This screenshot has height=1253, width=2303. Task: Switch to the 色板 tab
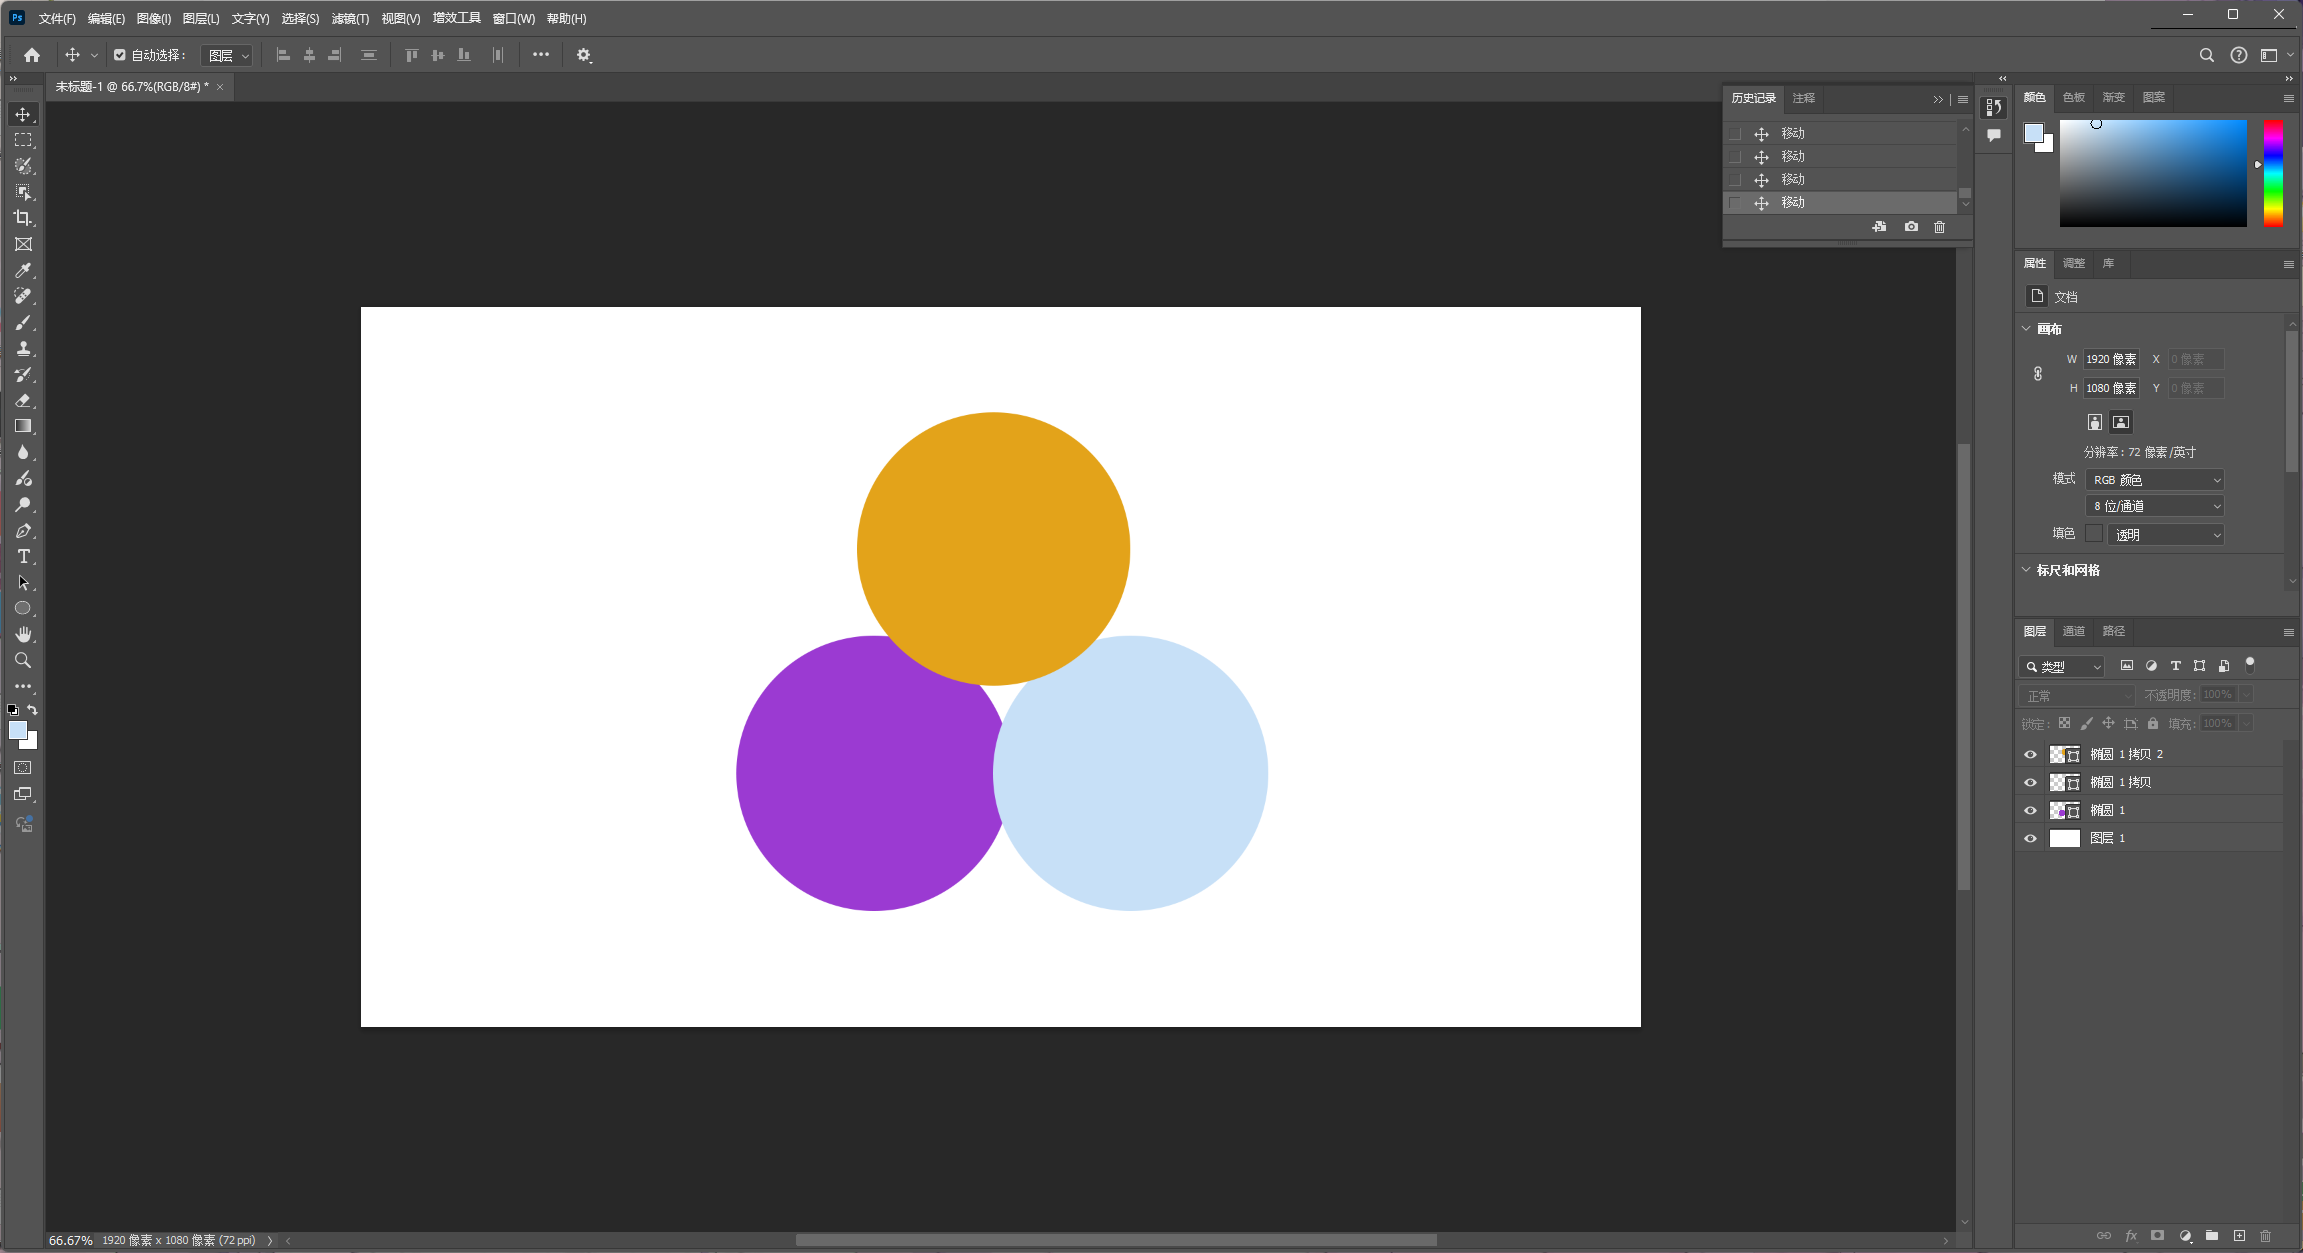(2074, 97)
